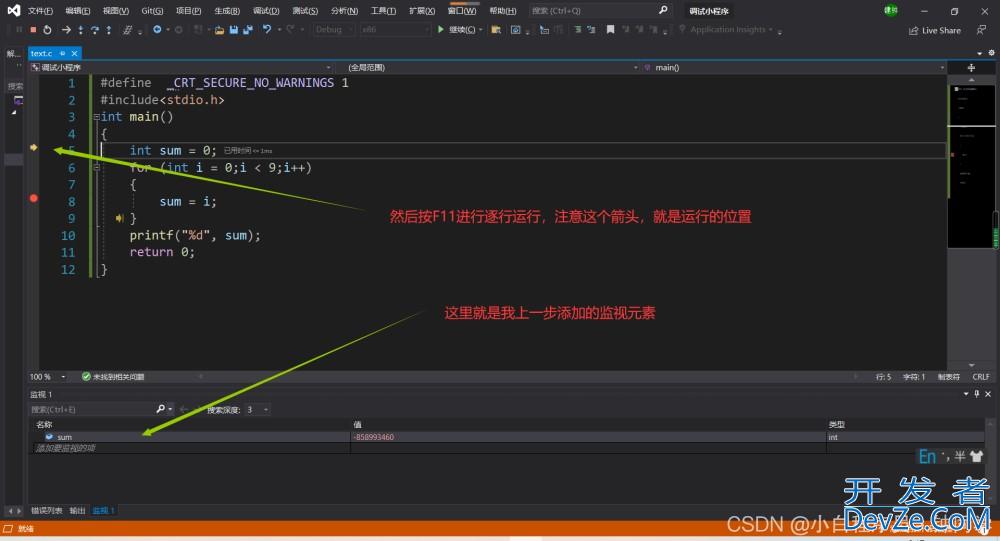The image size is (1000, 541).
Task: Open the 调试(D) menu
Action: (x=266, y=11)
